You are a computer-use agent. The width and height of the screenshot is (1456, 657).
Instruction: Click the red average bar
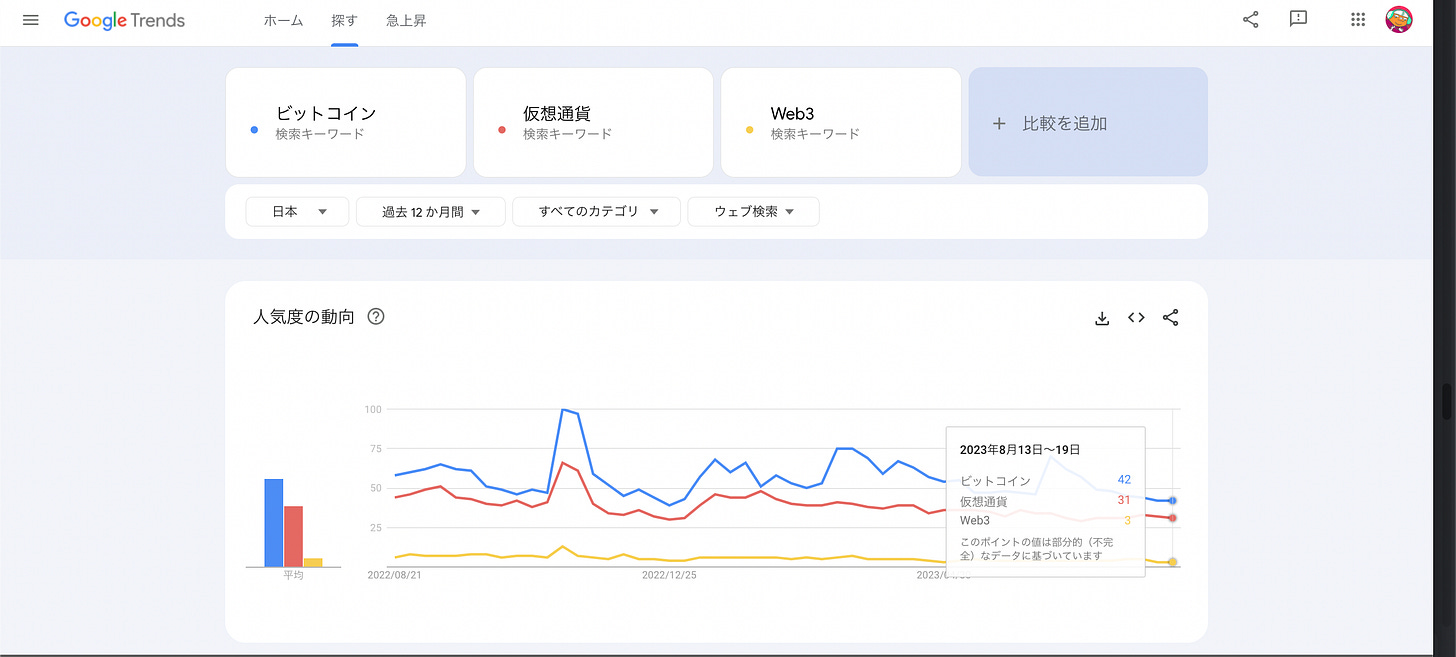click(293, 537)
